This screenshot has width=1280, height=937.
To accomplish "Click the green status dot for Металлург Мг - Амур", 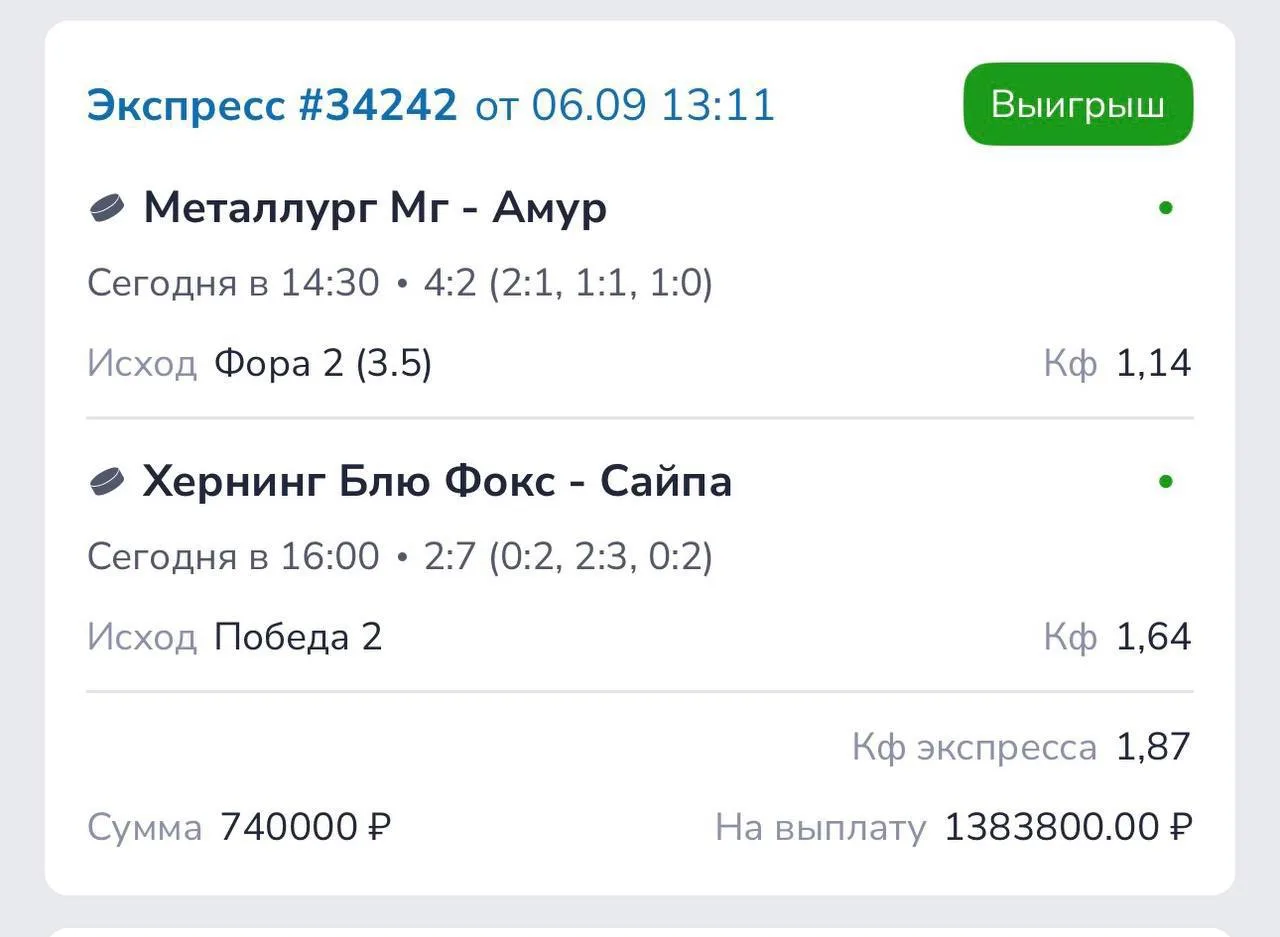I will coord(1165,209).
